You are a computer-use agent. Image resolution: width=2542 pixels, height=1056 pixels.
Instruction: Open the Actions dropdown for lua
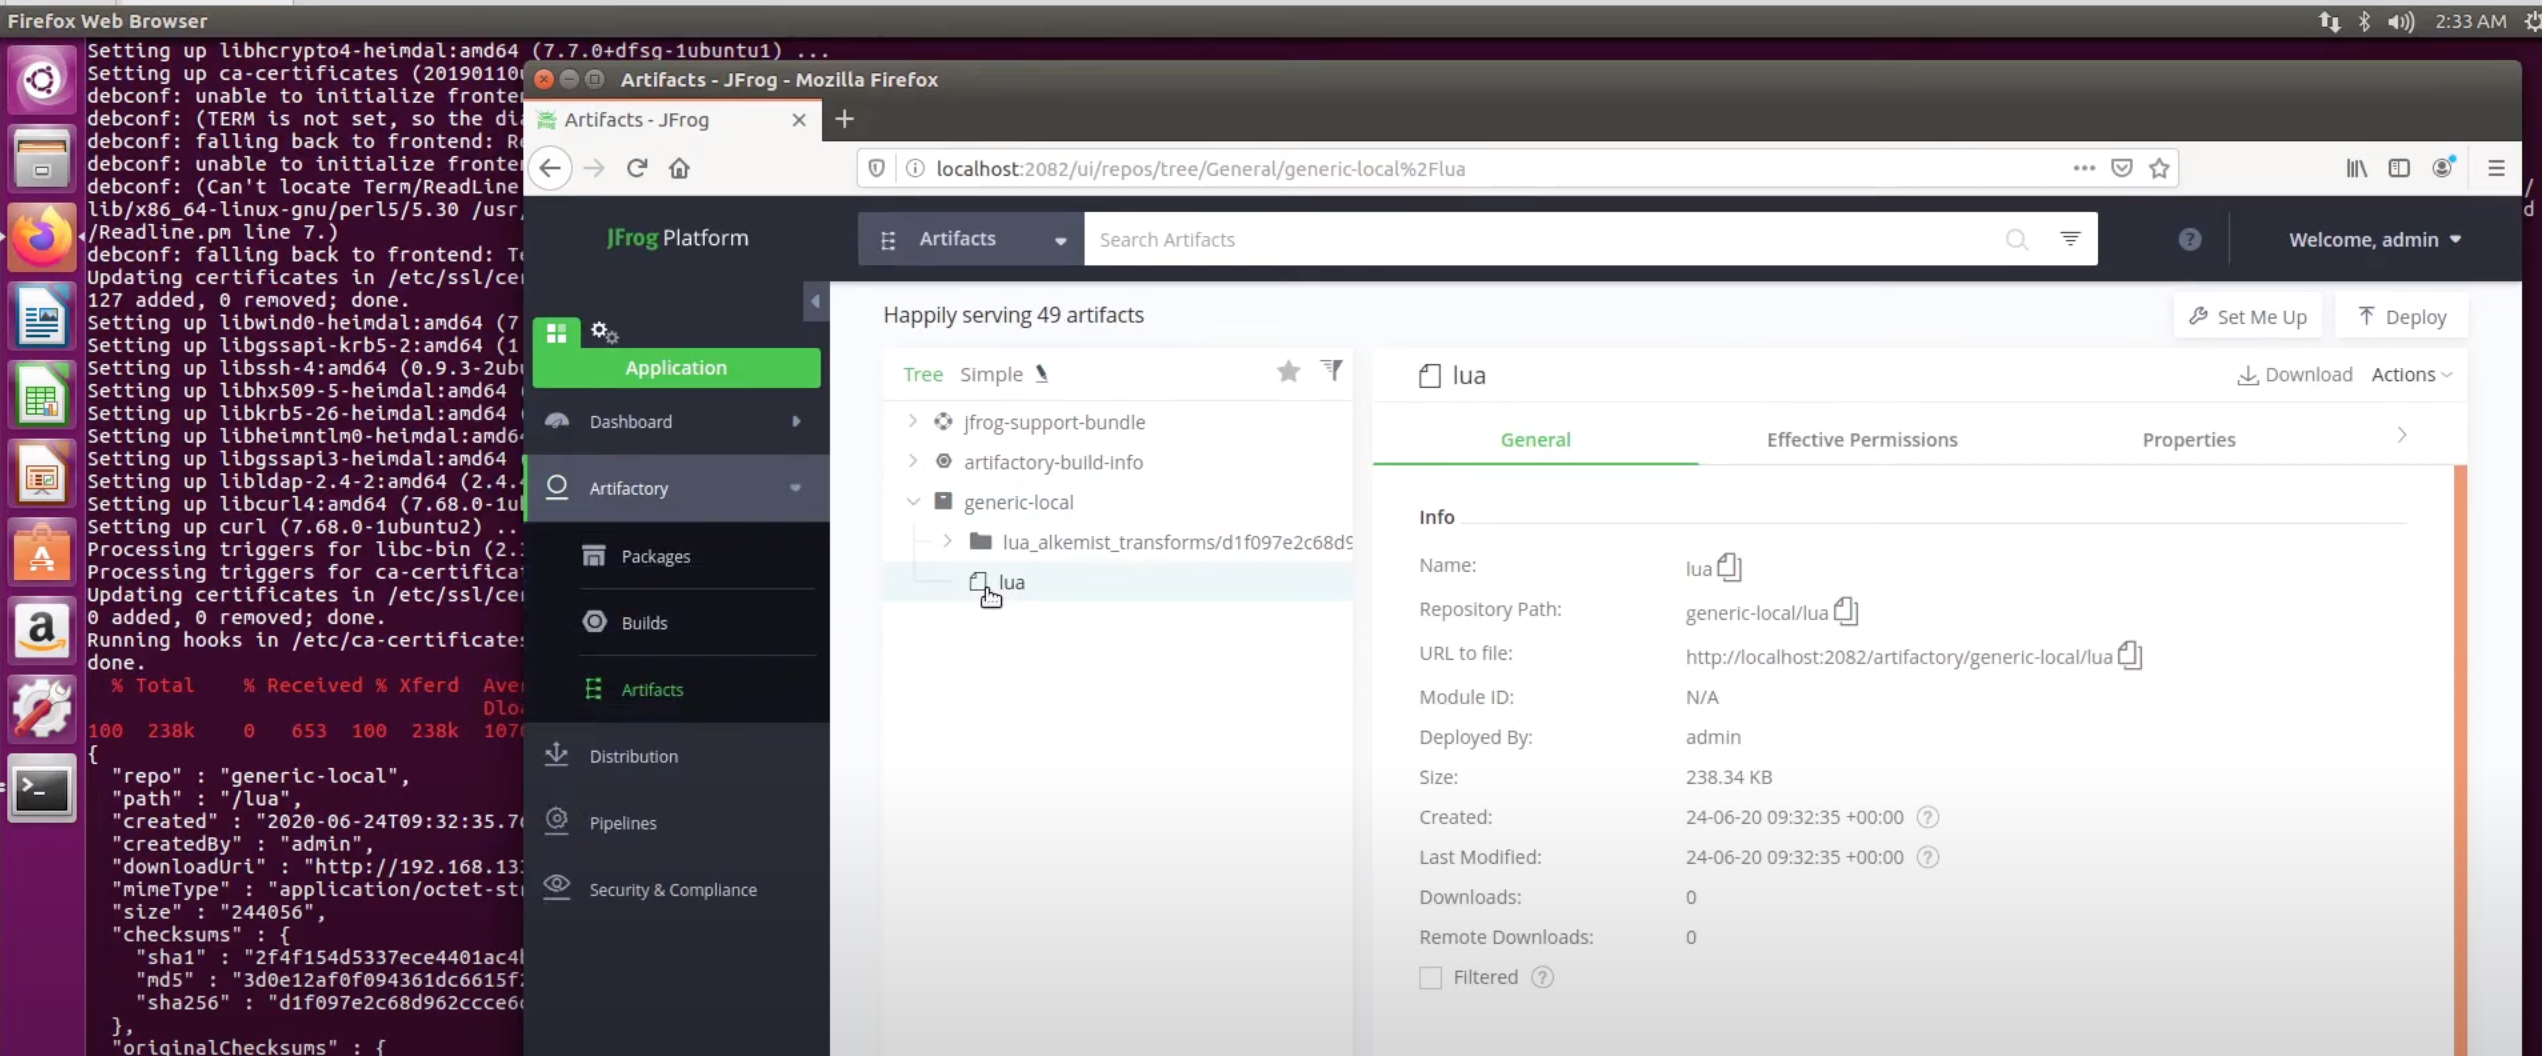2412,375
